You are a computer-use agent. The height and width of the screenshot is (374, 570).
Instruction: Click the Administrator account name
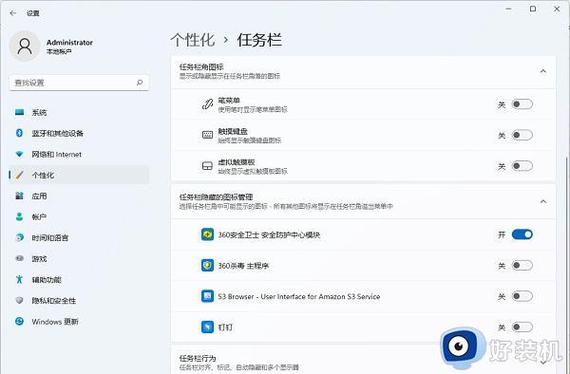pos(69,42)
